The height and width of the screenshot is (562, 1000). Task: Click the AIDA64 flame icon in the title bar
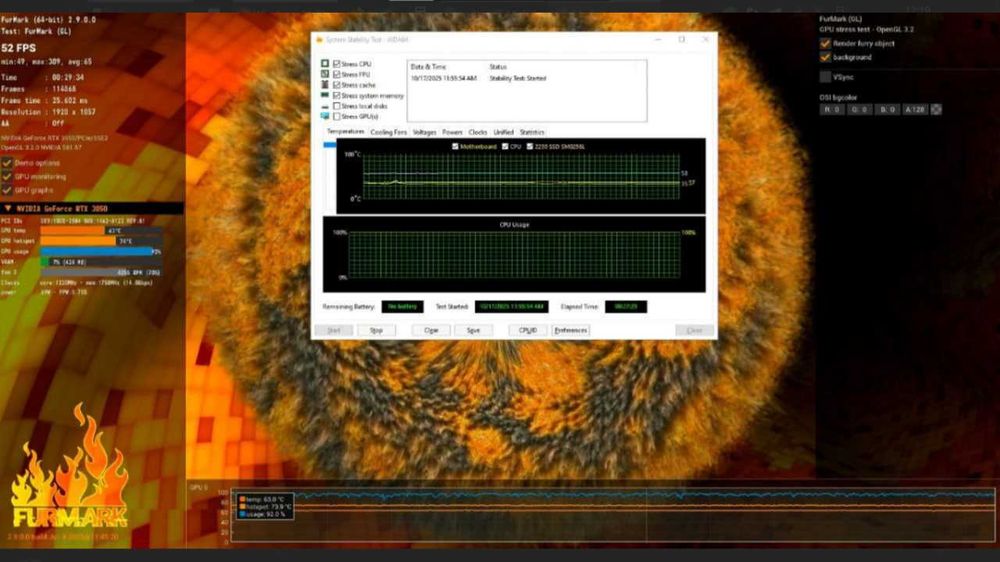pyautogui.click(x=320, y=40)
